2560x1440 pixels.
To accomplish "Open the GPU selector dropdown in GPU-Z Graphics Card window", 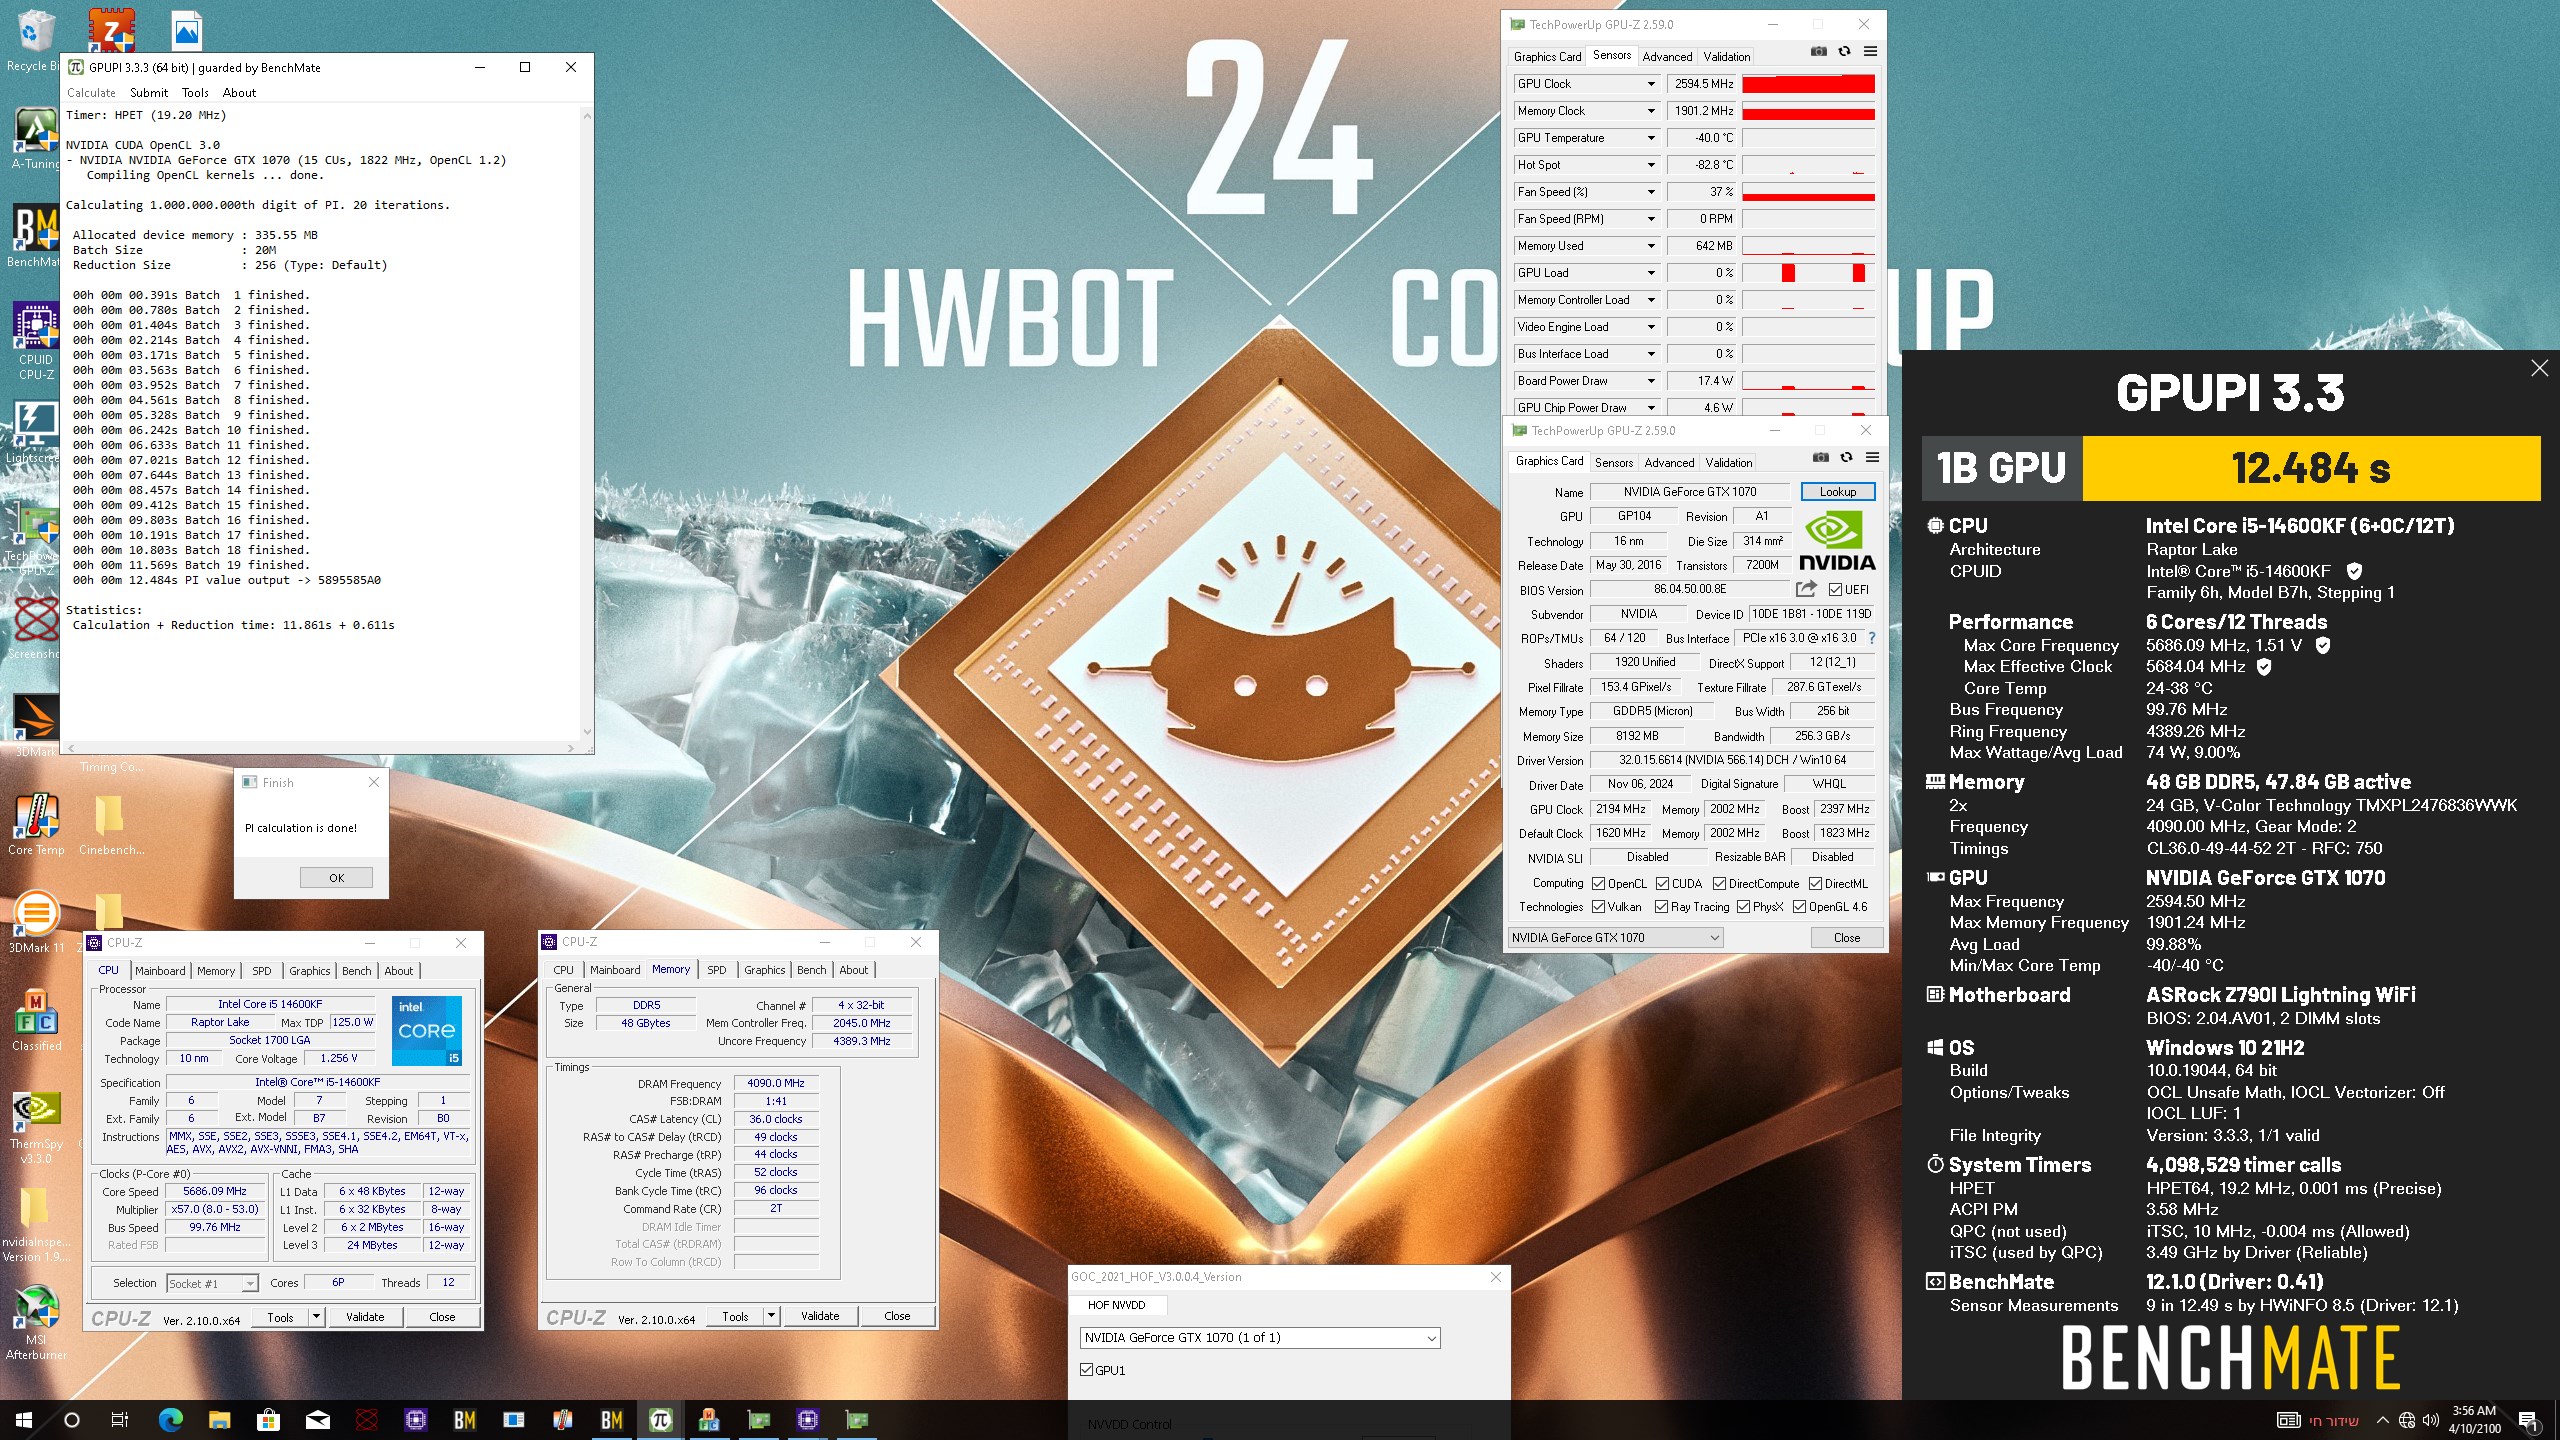I will pyautogui.click(x=1615, y=937).
